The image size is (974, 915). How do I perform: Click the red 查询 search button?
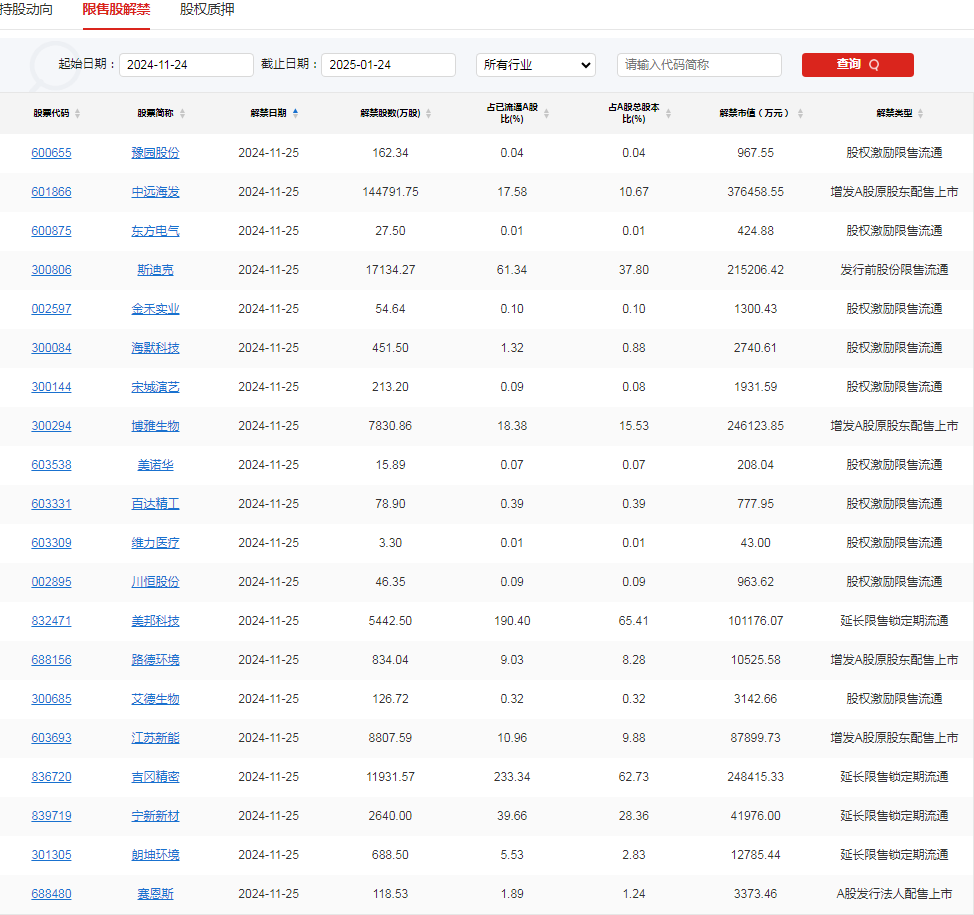pos(857,65)
